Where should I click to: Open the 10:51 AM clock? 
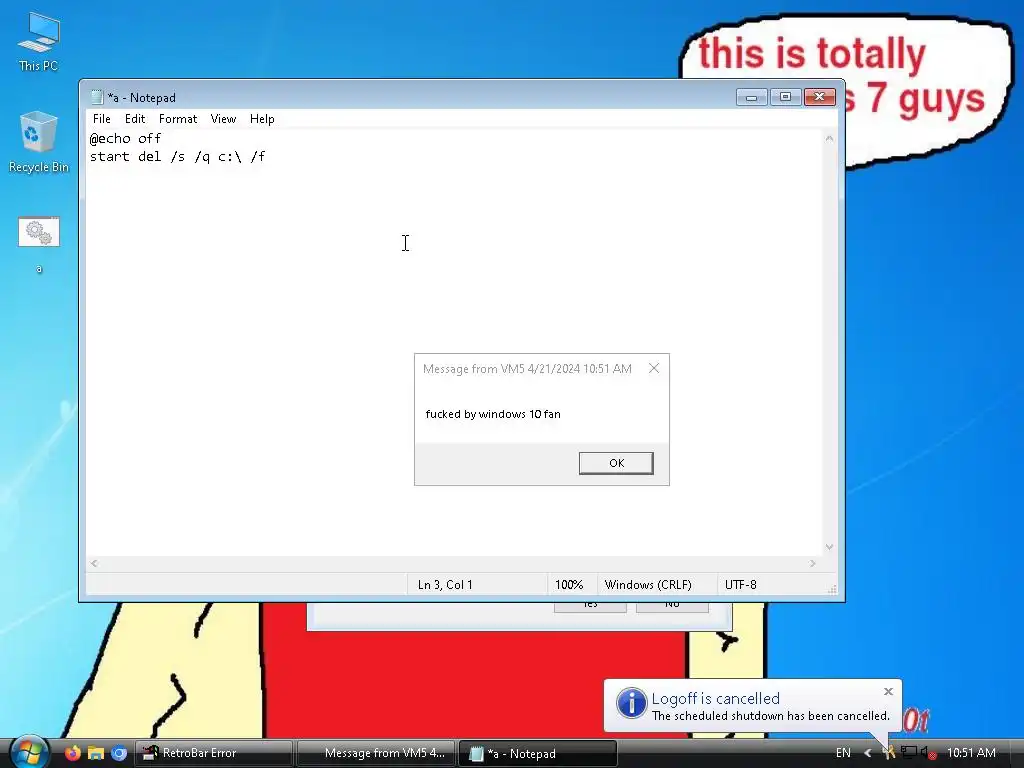[x=971, y=753]
